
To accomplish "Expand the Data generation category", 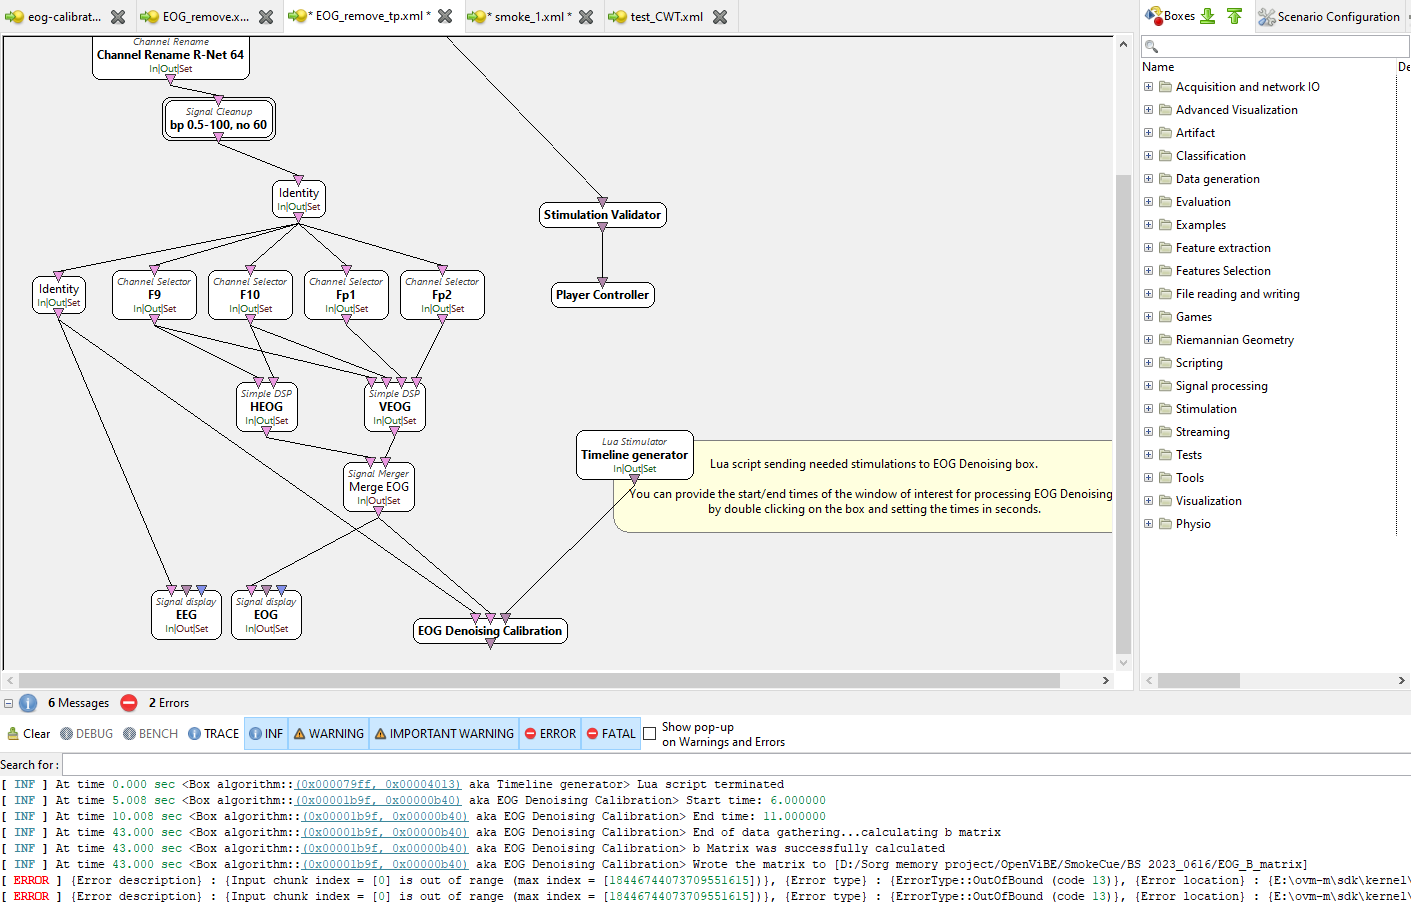I will (x=1148, y=179).
